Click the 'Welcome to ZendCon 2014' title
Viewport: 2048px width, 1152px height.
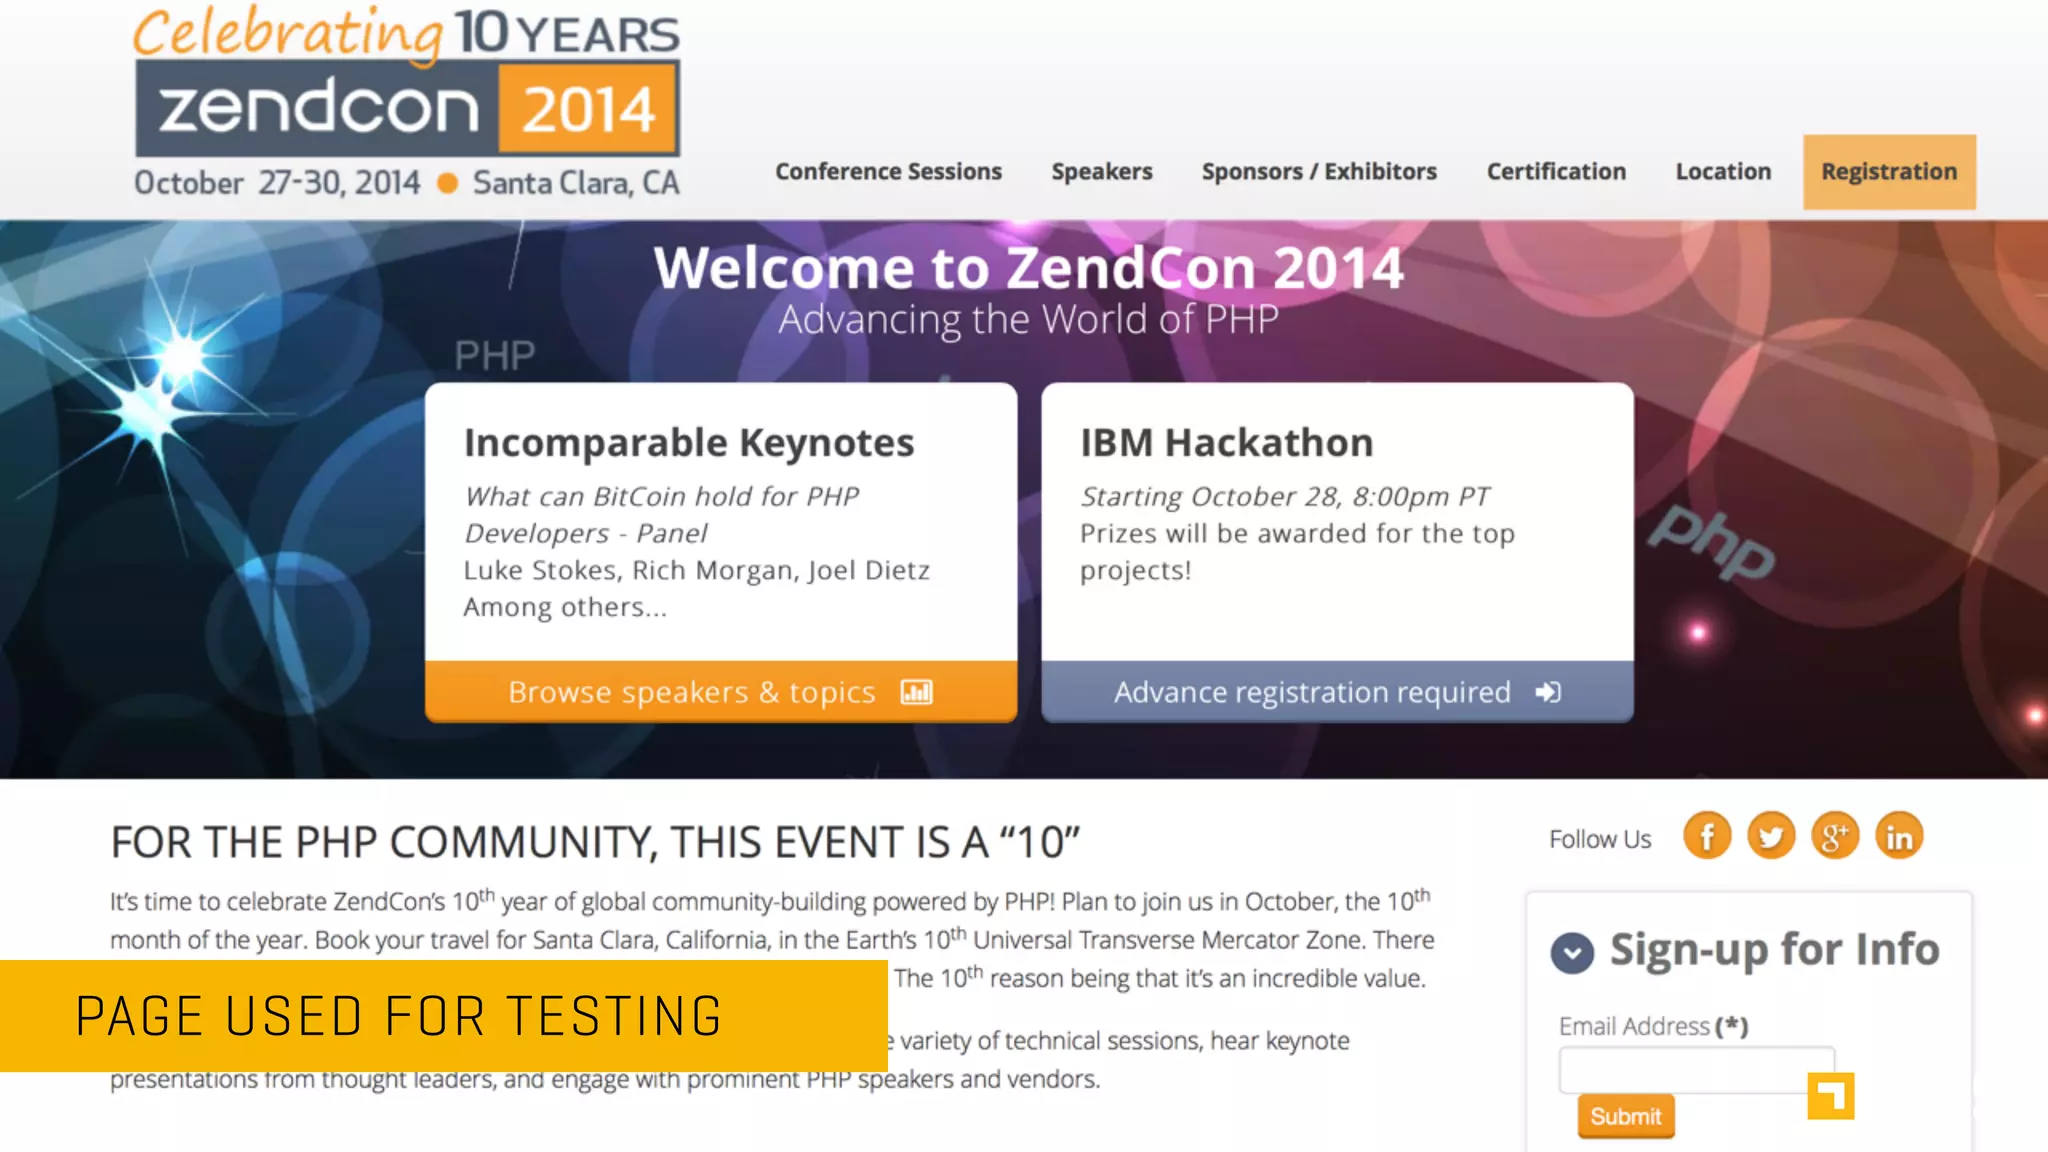click(1029, 268)
